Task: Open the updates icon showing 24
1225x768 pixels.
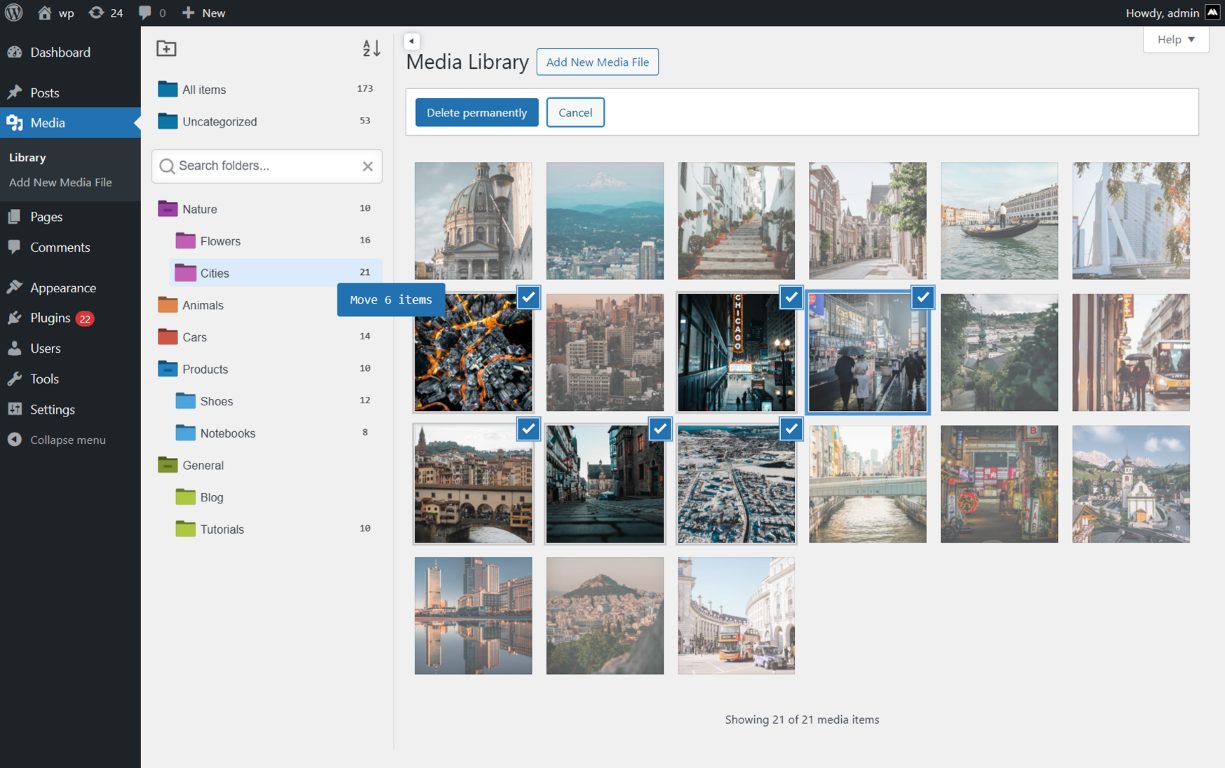Action: 105,13
